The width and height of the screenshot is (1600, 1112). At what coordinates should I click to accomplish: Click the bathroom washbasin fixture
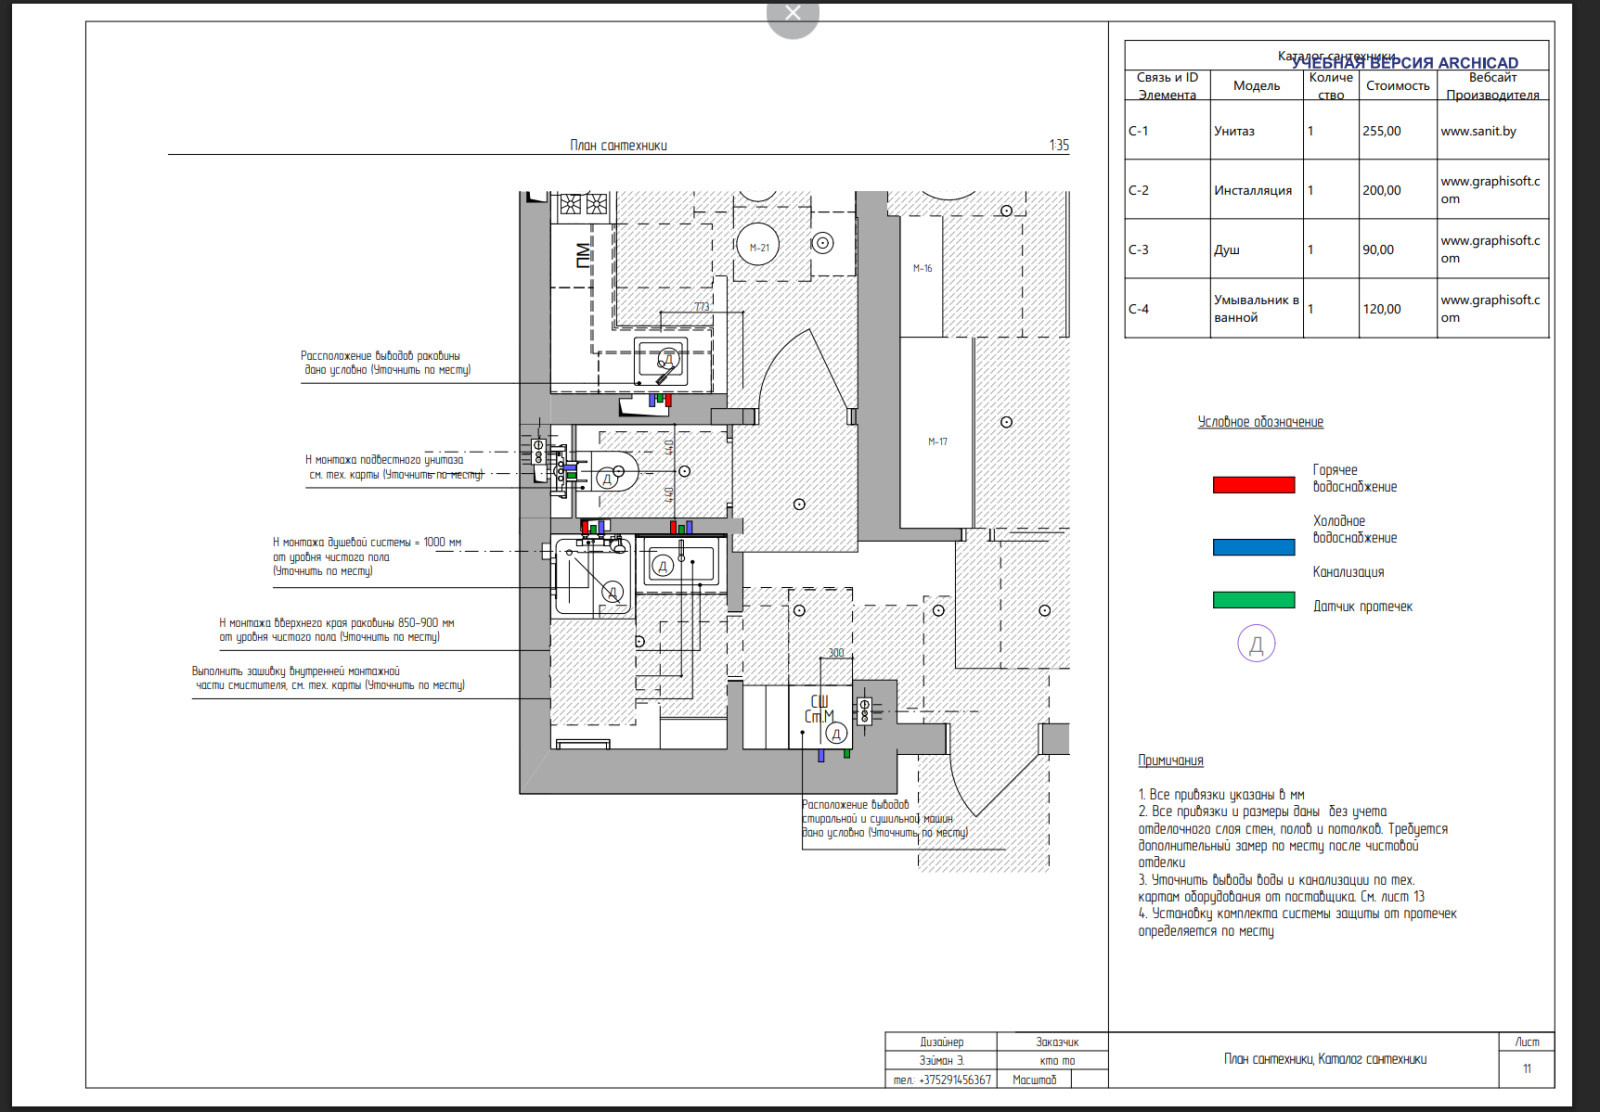(679, 563)
